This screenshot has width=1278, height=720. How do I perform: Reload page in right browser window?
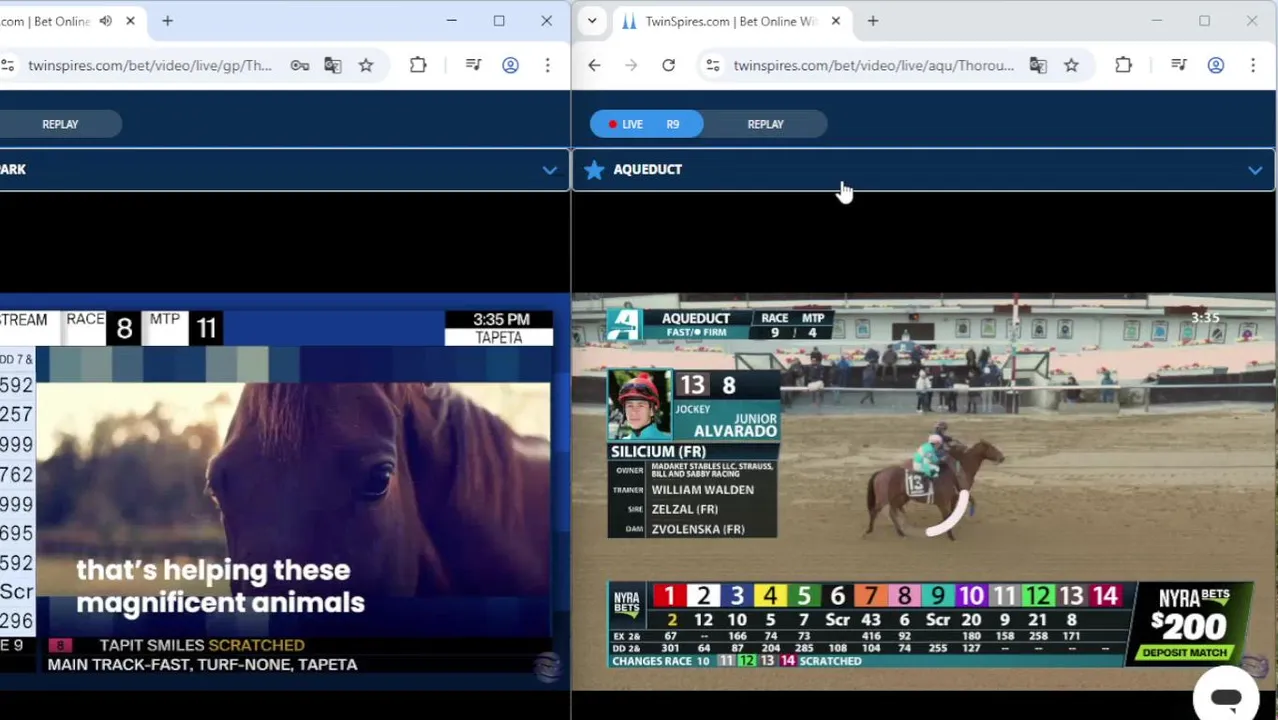tap(668, 65)
